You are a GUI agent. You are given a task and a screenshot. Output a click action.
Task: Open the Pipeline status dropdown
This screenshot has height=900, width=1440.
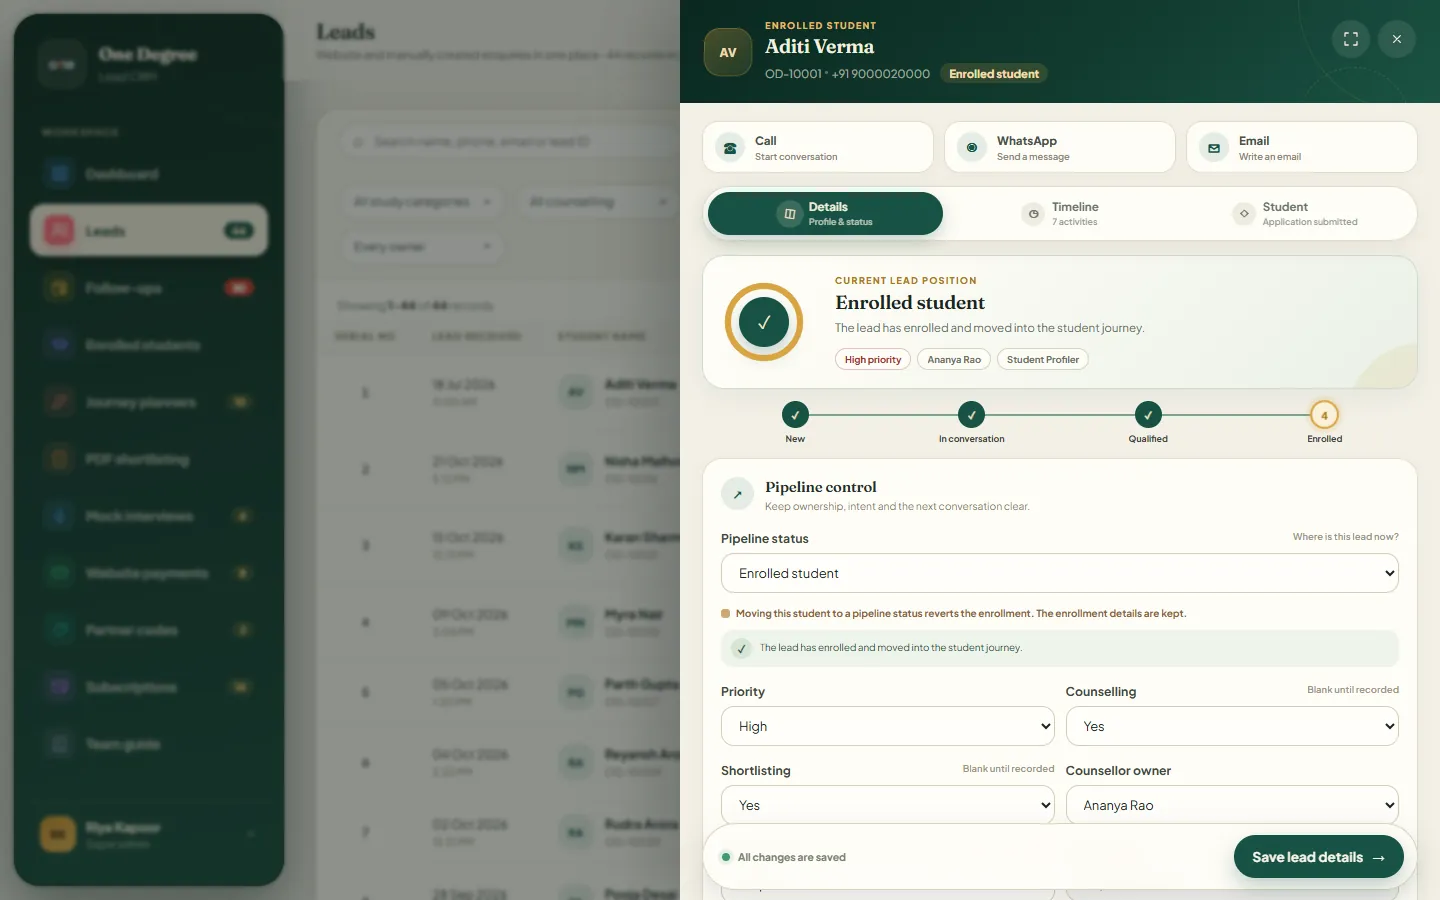coord(1060,573)
